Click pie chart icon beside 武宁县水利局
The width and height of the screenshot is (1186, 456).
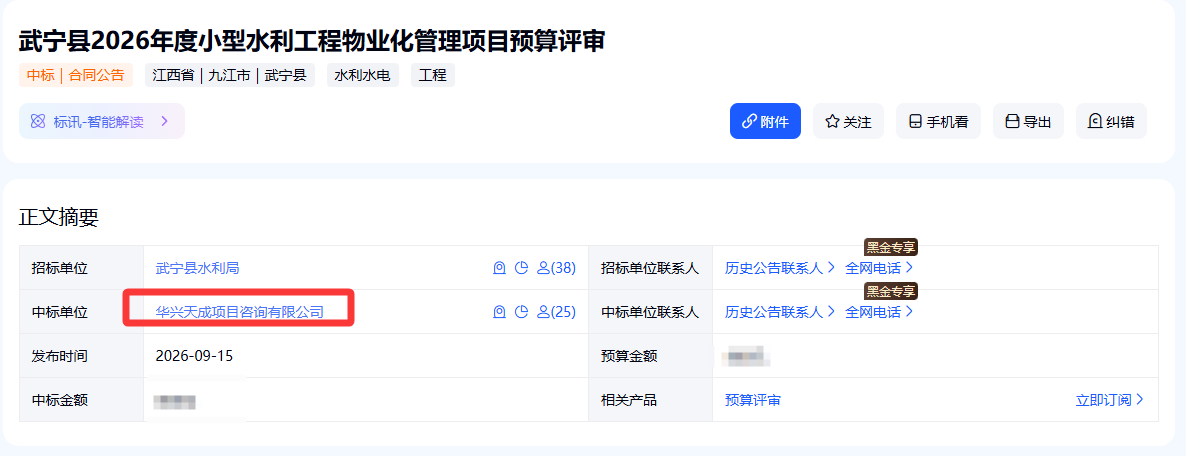click(x=520, y=268)
